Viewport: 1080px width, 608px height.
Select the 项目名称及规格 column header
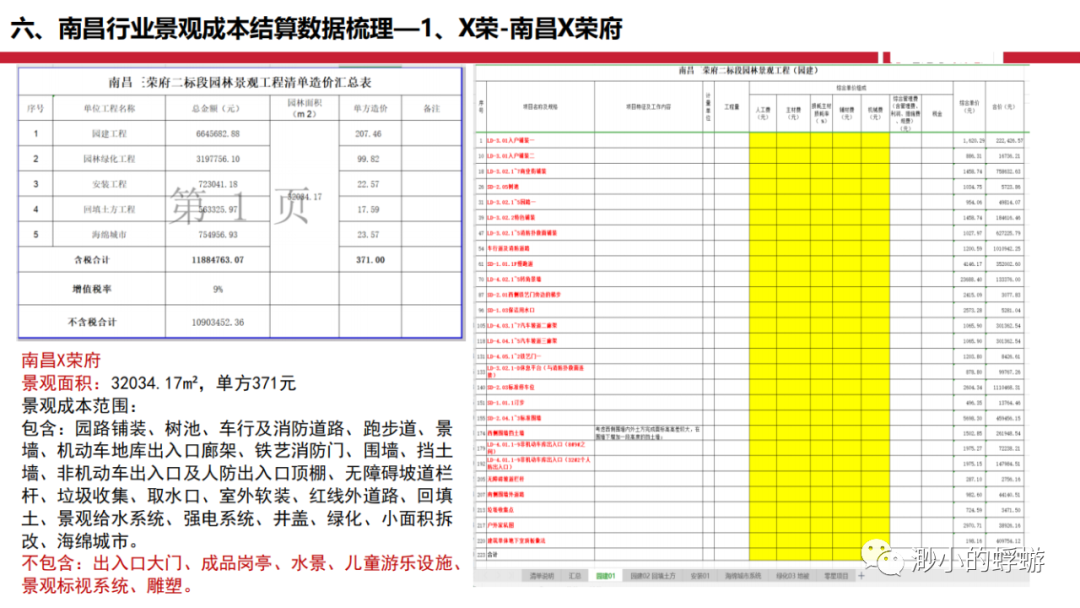(540, 107)
